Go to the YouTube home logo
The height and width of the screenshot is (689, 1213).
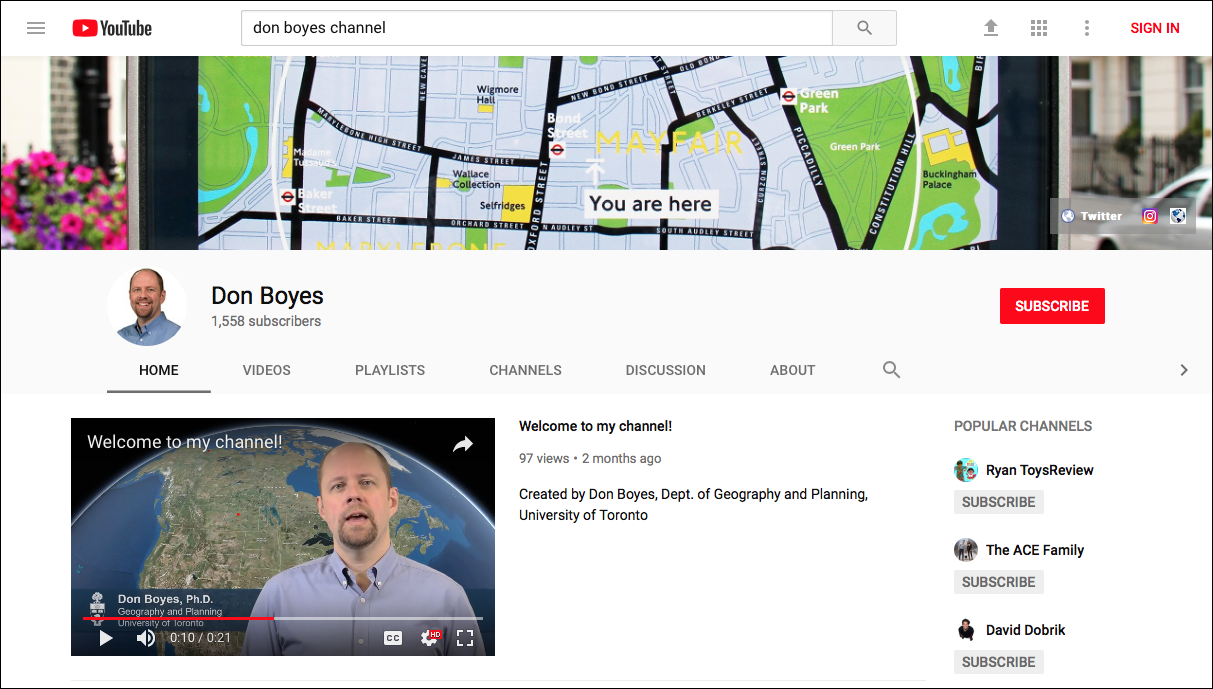point(112,28)
